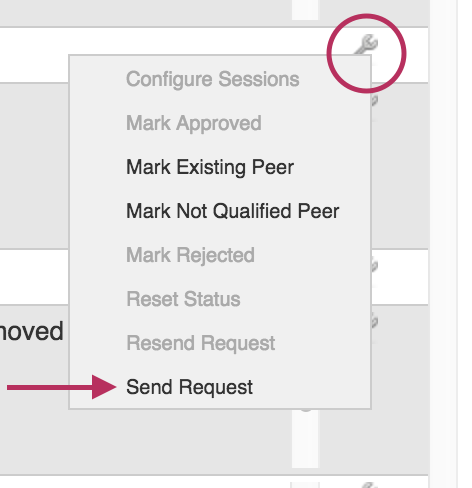Choose Resend Request menu item
Screen dimensions: 472x488
pyautogui.click(x=201, y=343)
